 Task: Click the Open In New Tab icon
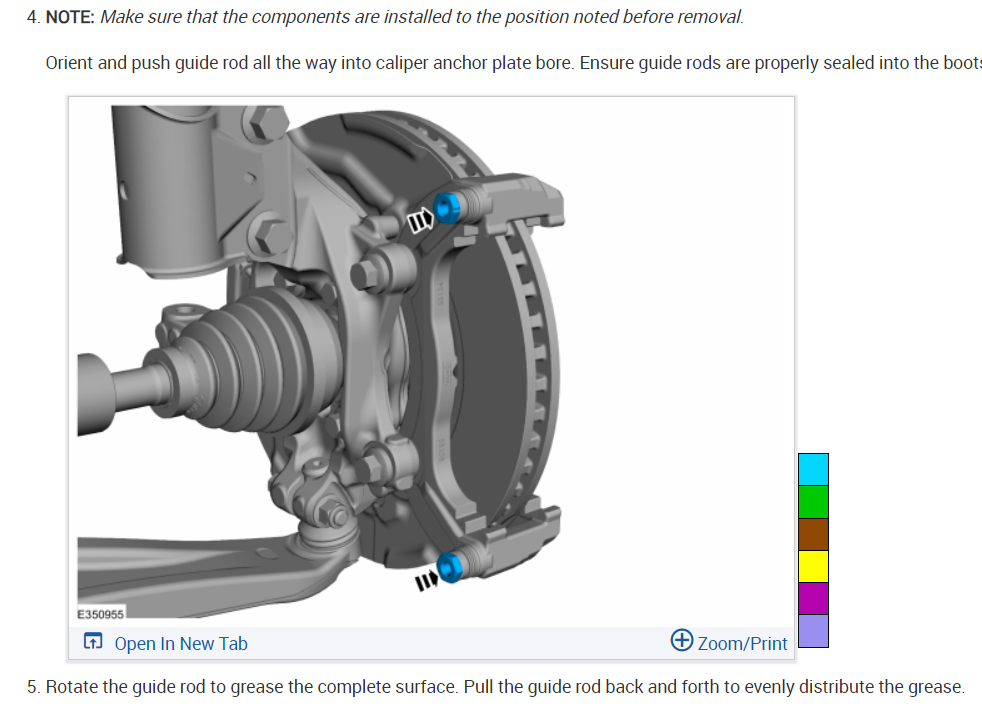point(93,641)
